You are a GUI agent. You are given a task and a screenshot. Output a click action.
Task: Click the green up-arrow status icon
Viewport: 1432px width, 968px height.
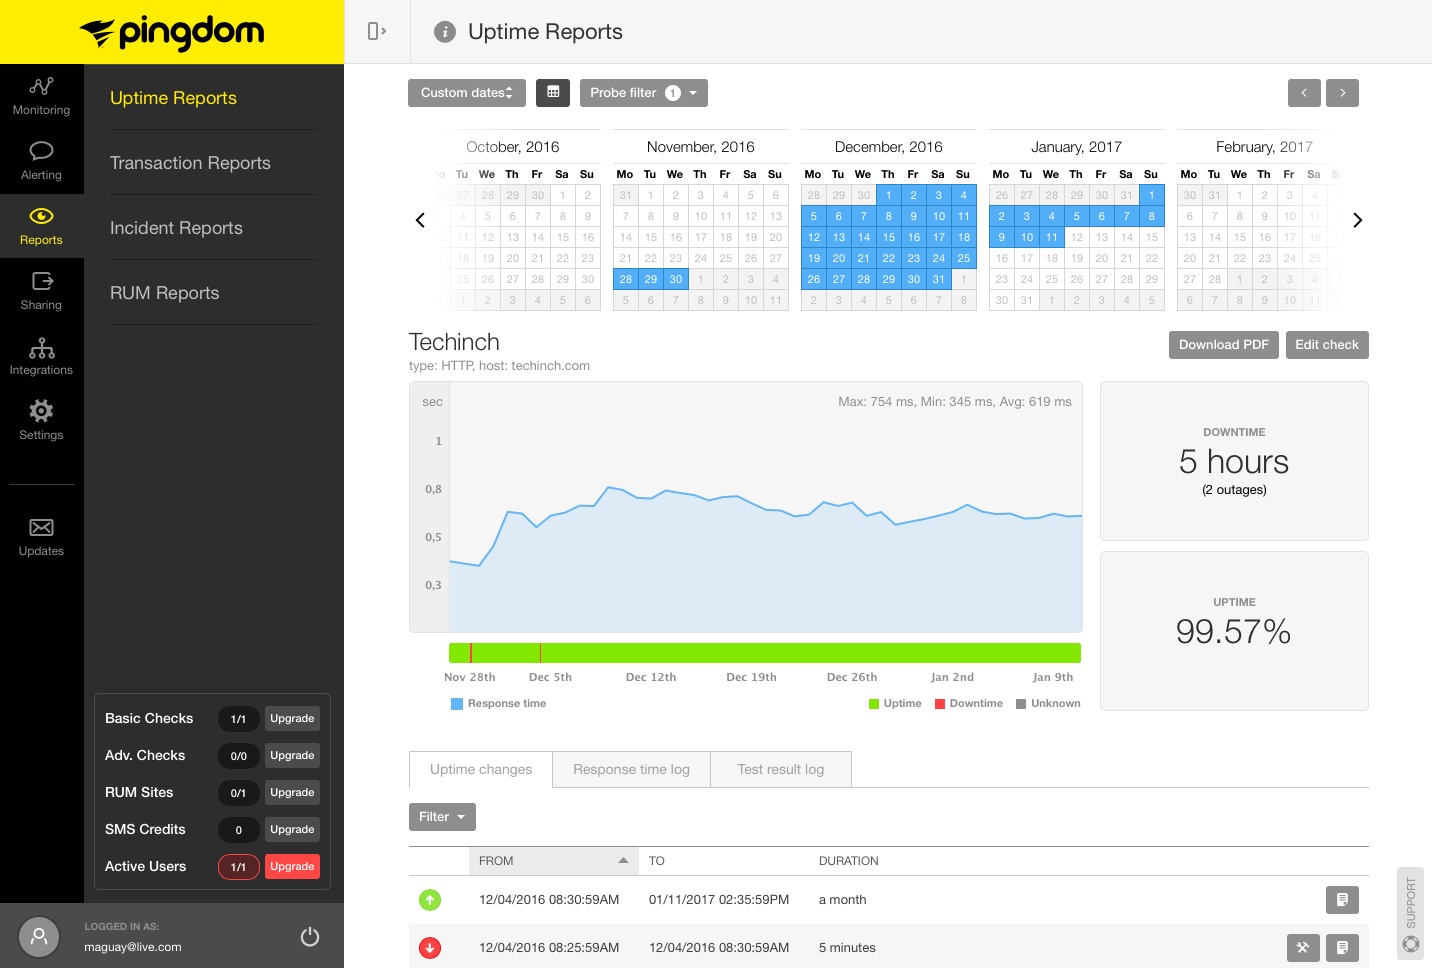tap(430, 900)
